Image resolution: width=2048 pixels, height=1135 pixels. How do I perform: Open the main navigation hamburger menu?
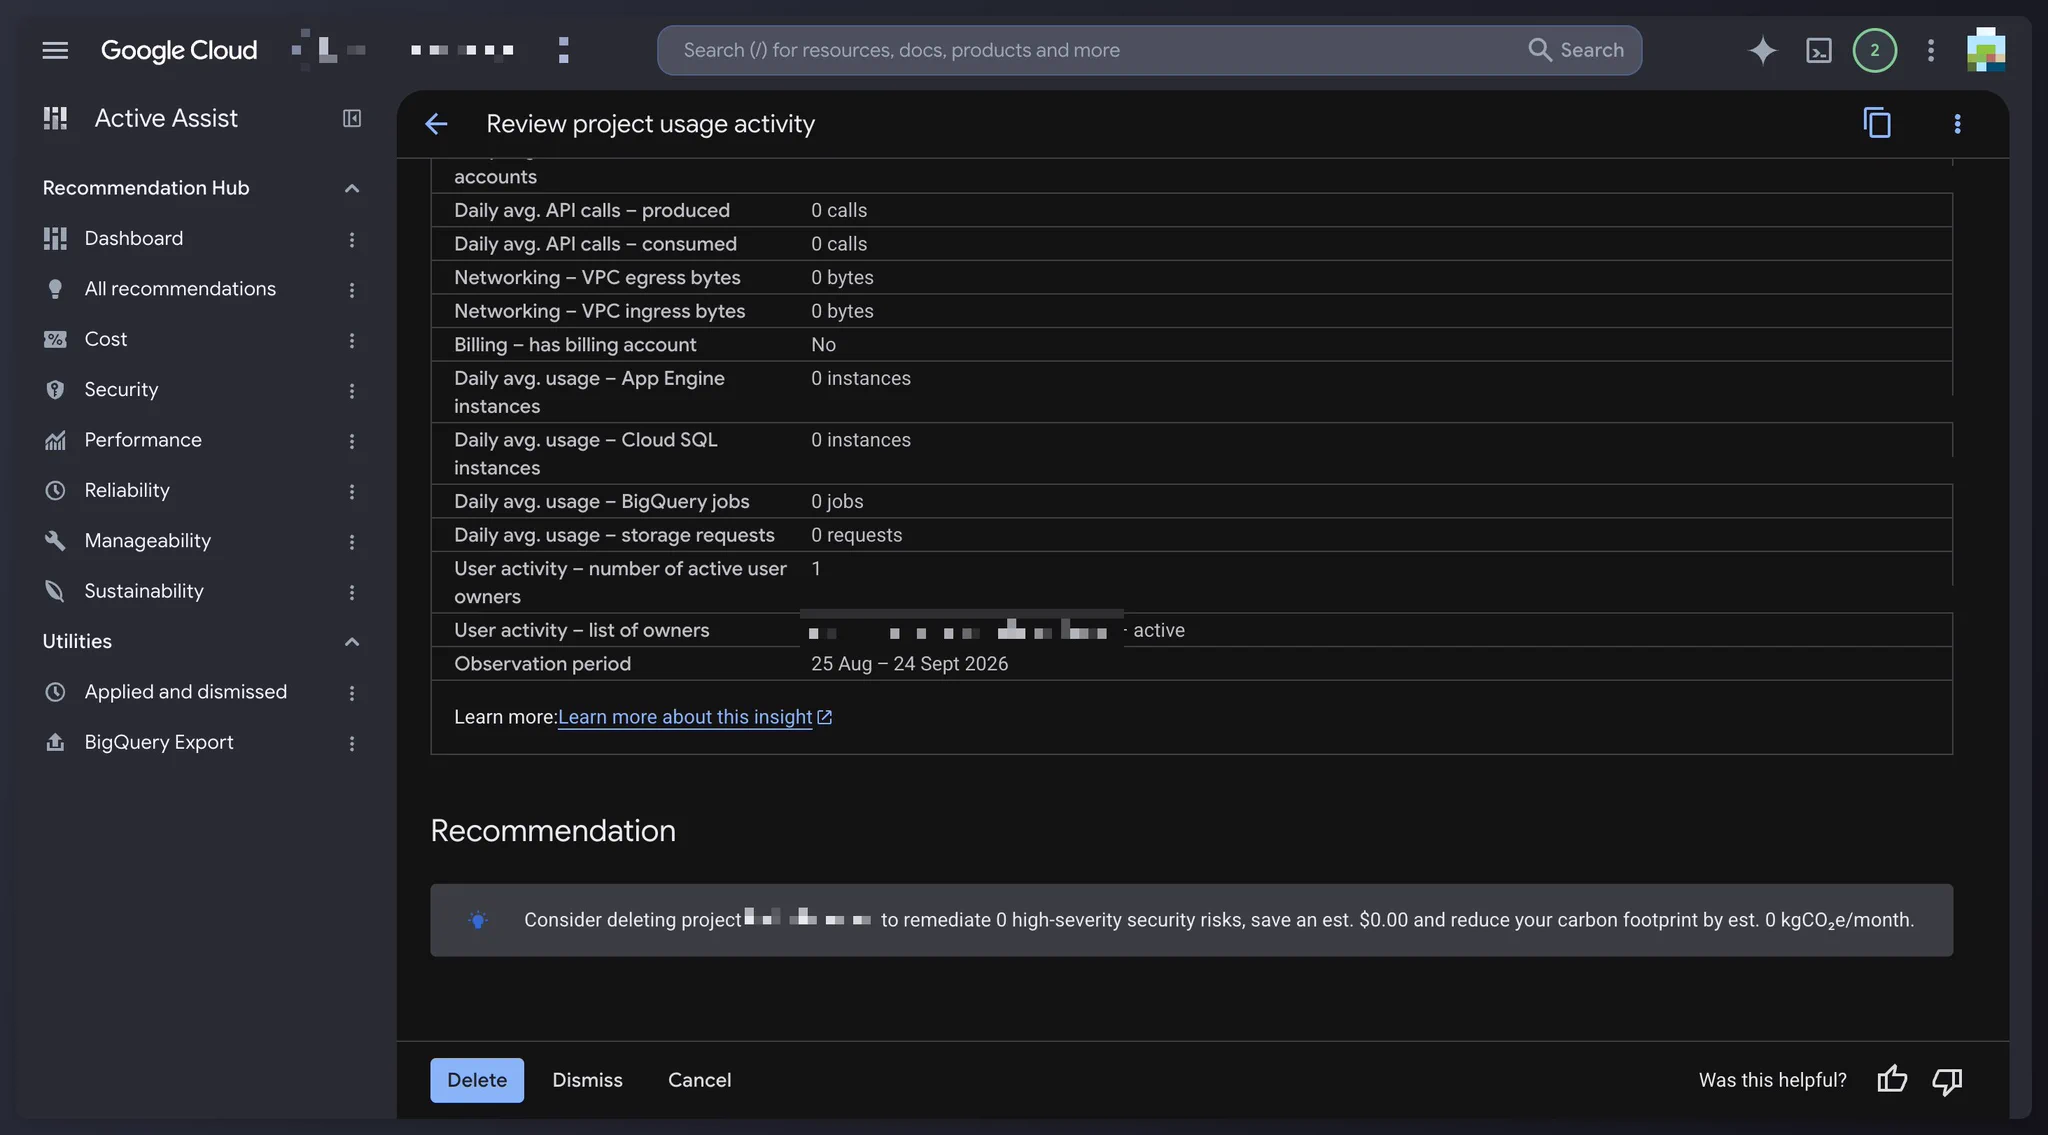[55, 50]
